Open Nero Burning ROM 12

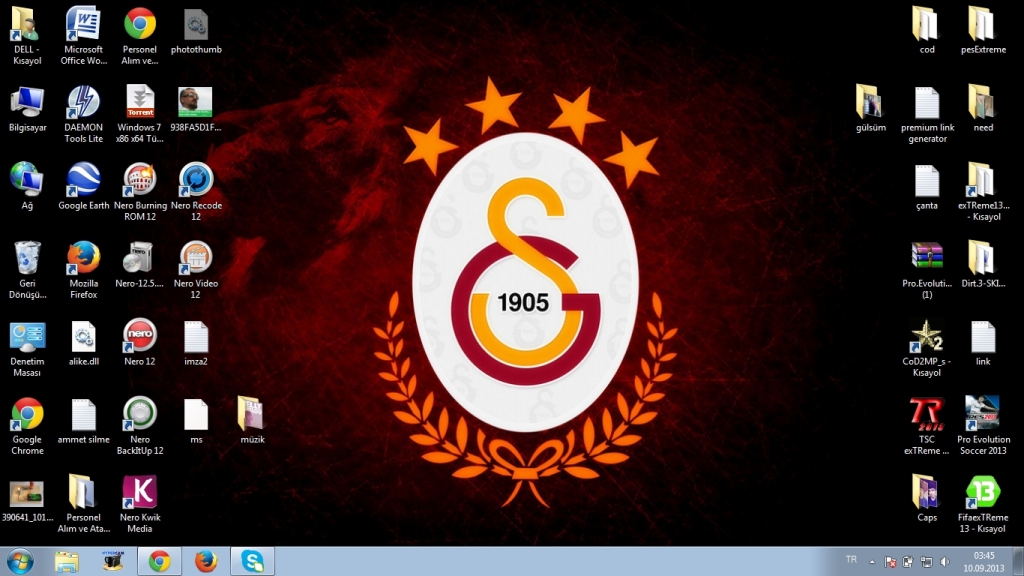[140, 192]
